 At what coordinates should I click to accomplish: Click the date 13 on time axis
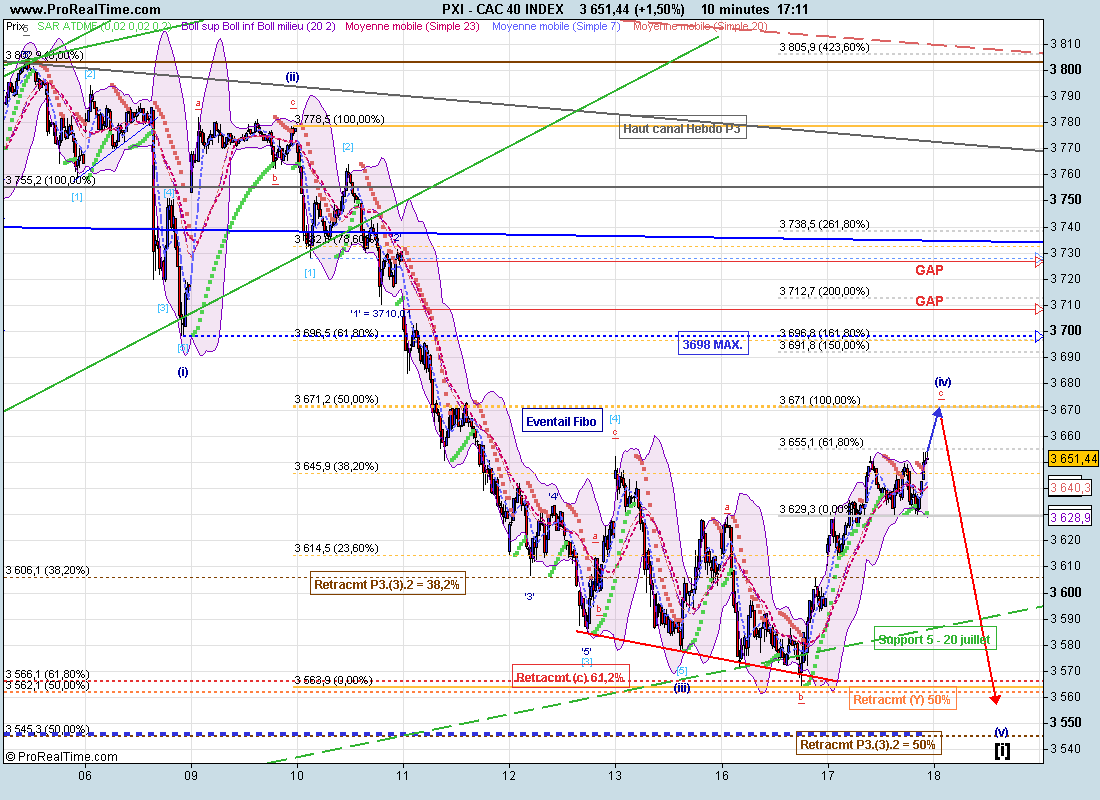pos(615,774)
